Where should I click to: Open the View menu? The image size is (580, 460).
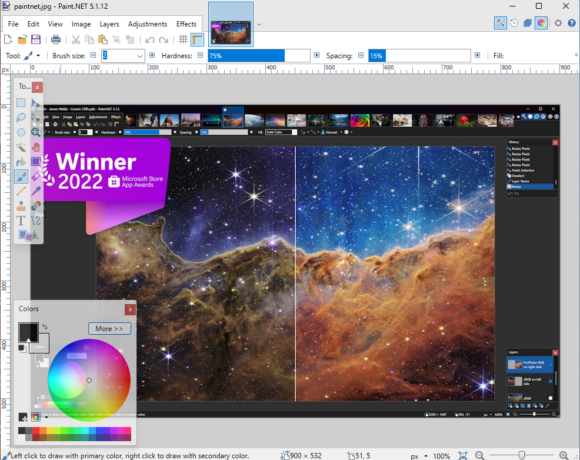pyautogui.click(x=55, y=24)
